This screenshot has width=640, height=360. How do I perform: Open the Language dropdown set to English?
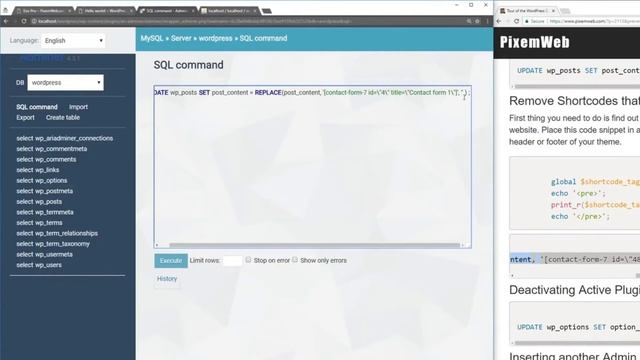pos(73,40)
